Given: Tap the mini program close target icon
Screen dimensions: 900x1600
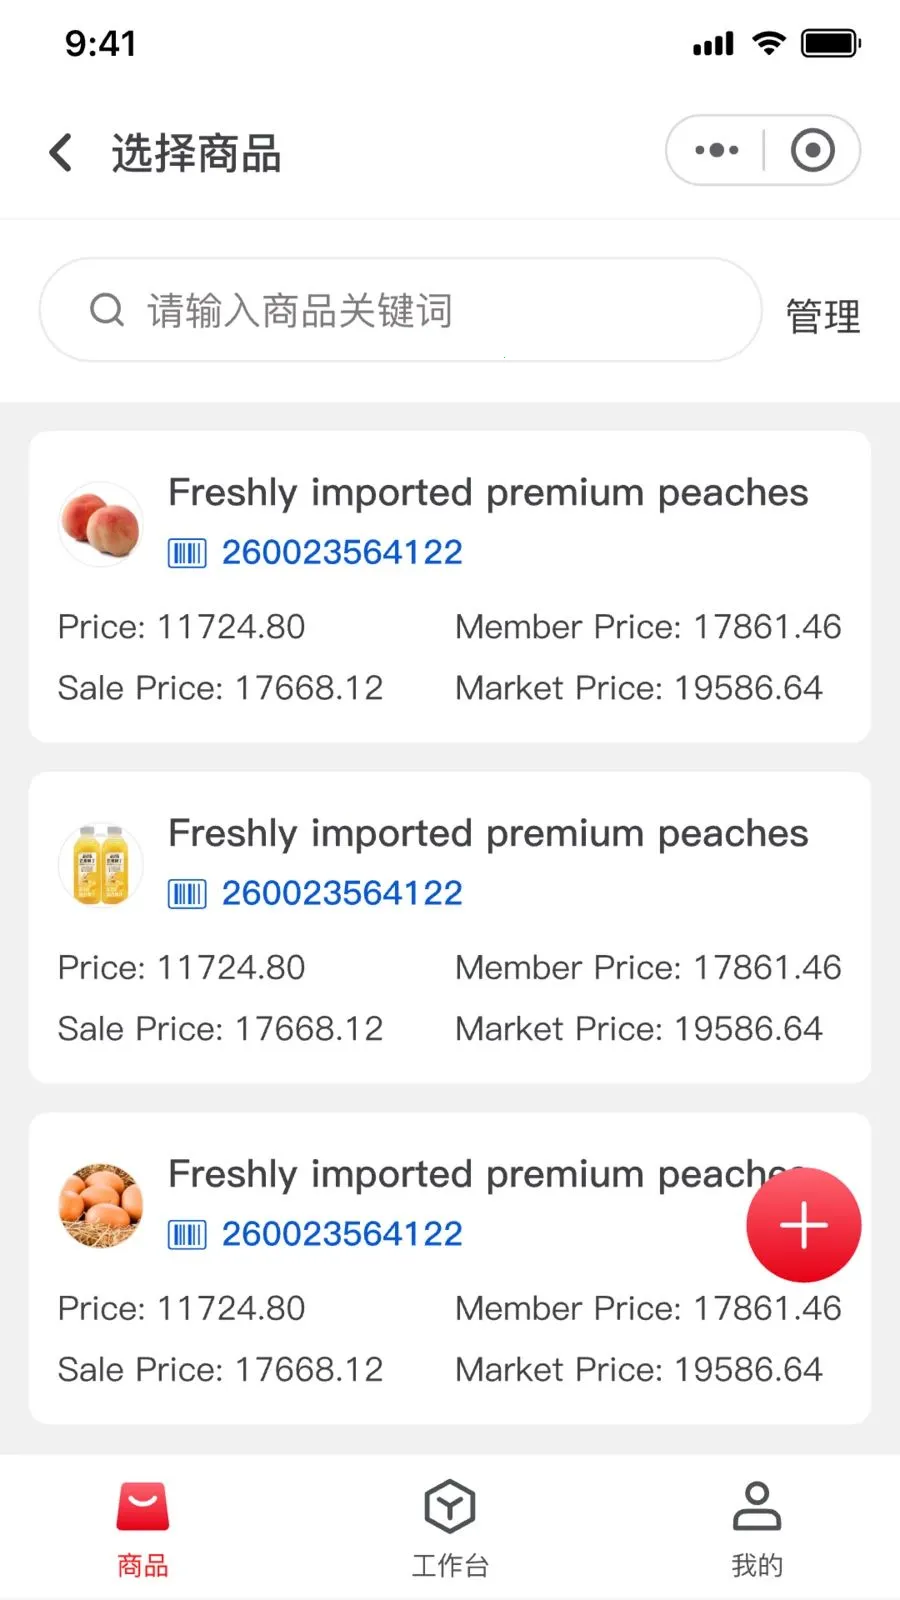Looking at the screenshot, I should tap(812, 151).
